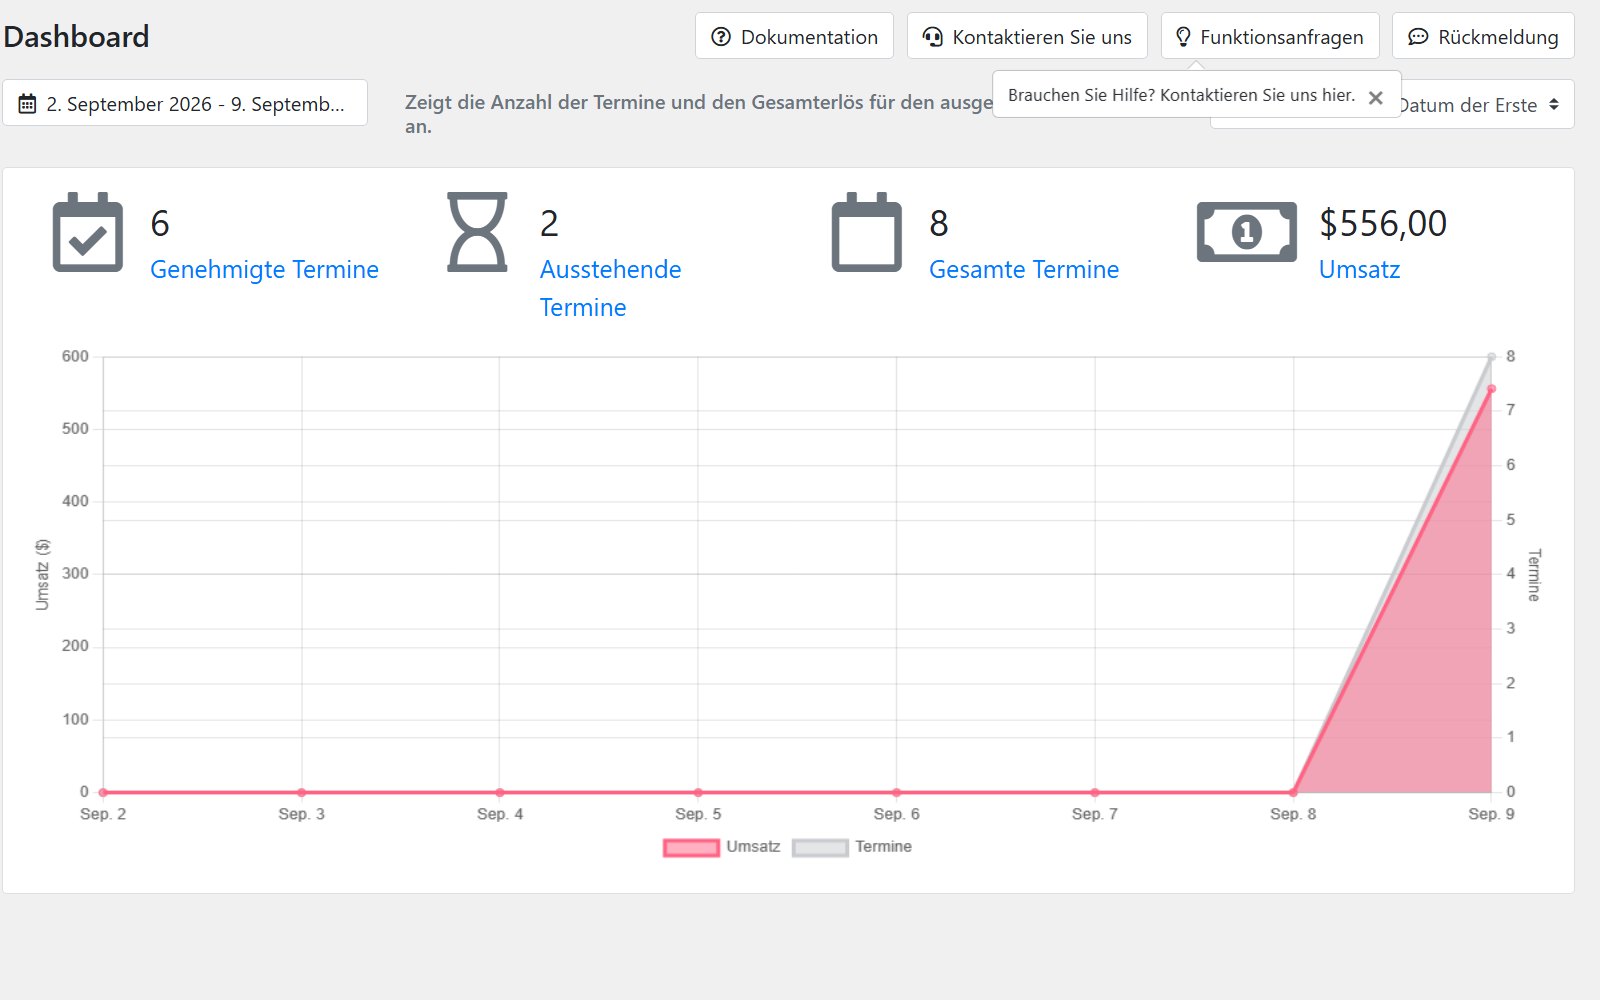Open Ausstehende Termine link
The height and width of the screenshot is (1000, 1600).
(x=610, y=288)
